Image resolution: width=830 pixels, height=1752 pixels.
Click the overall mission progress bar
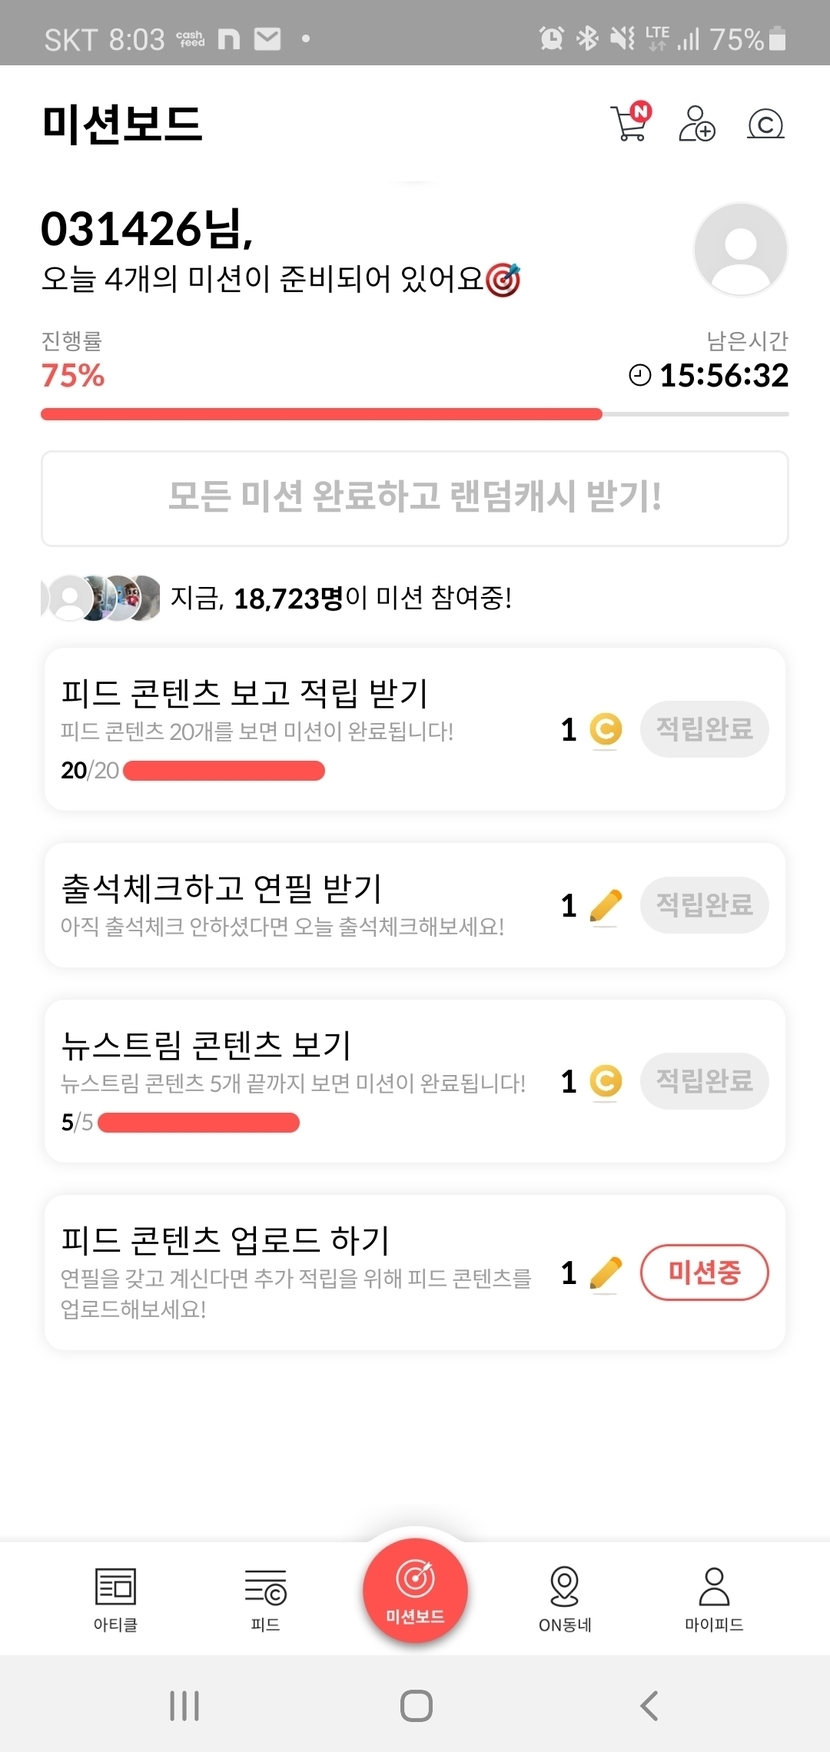coord(415,414)
